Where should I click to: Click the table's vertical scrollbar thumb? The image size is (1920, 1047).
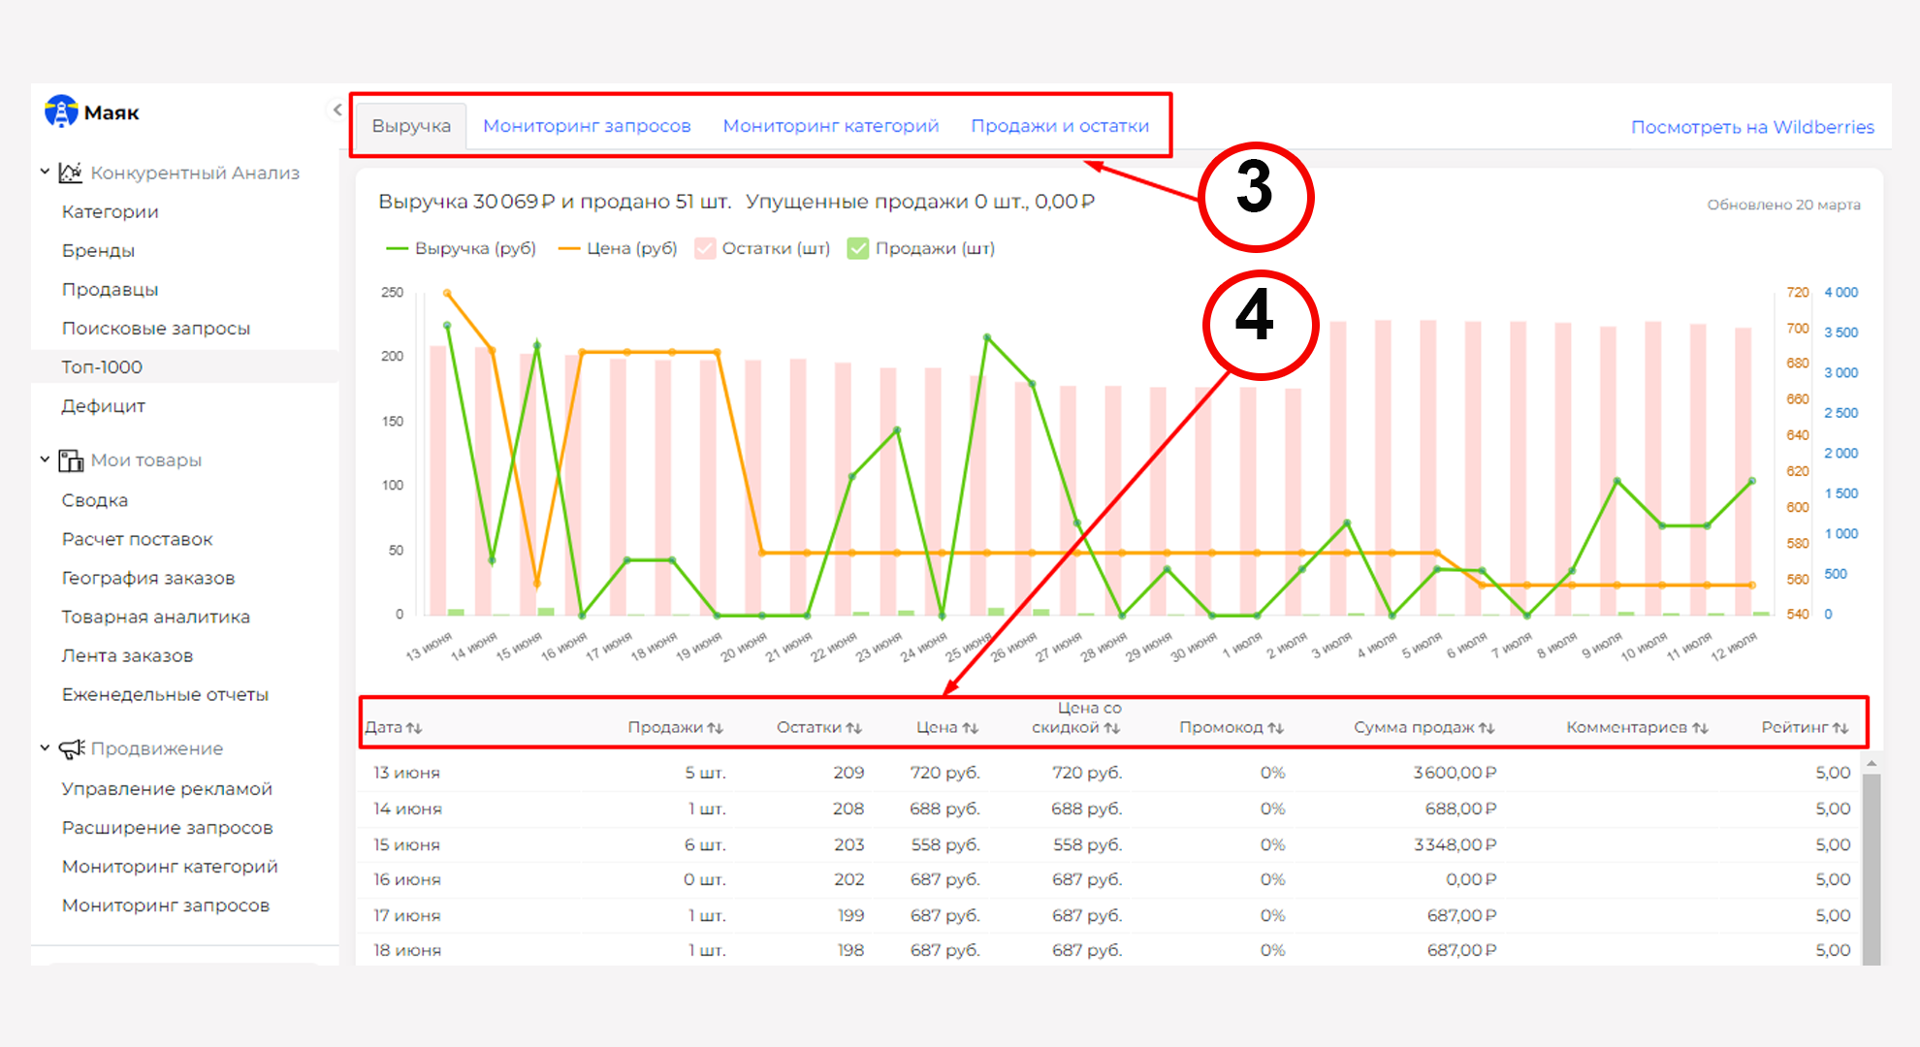1871,869
